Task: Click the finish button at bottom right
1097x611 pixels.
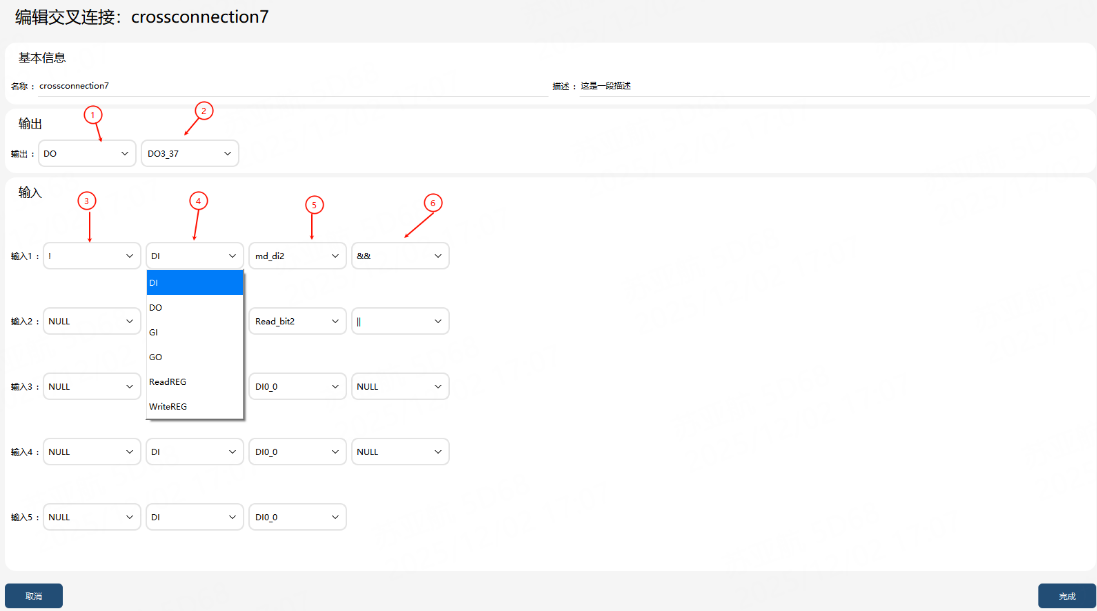Action: click(1067, 596)
